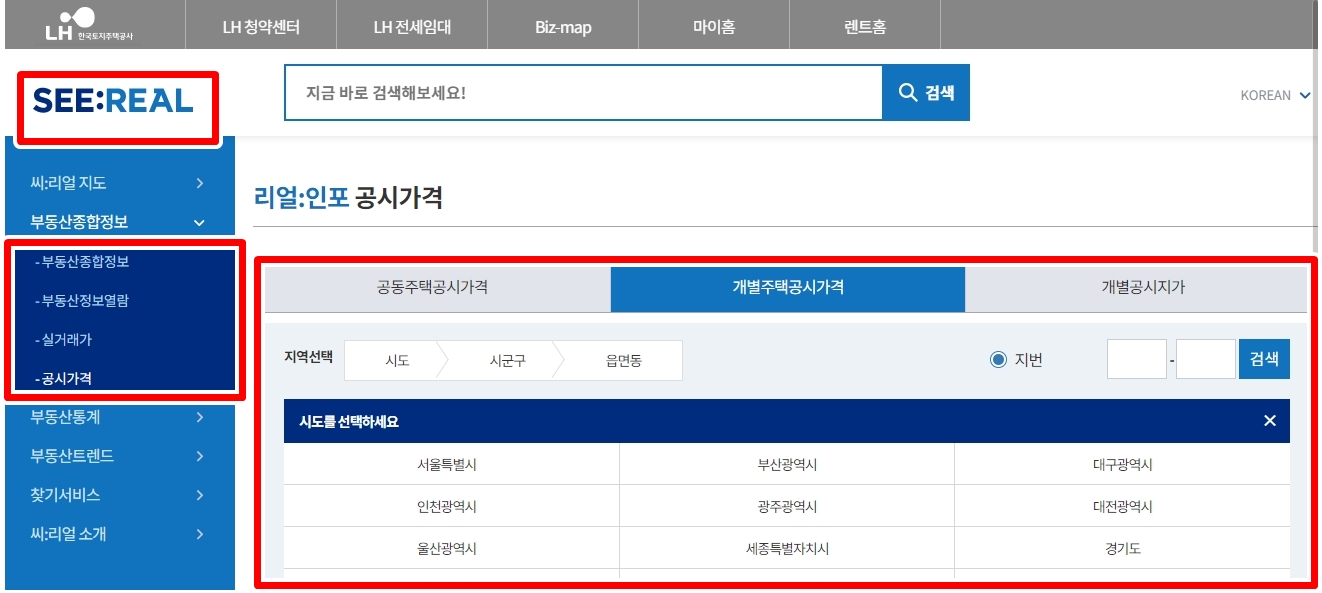Choose 세종특별자치시 from the list

pos(787,549)
